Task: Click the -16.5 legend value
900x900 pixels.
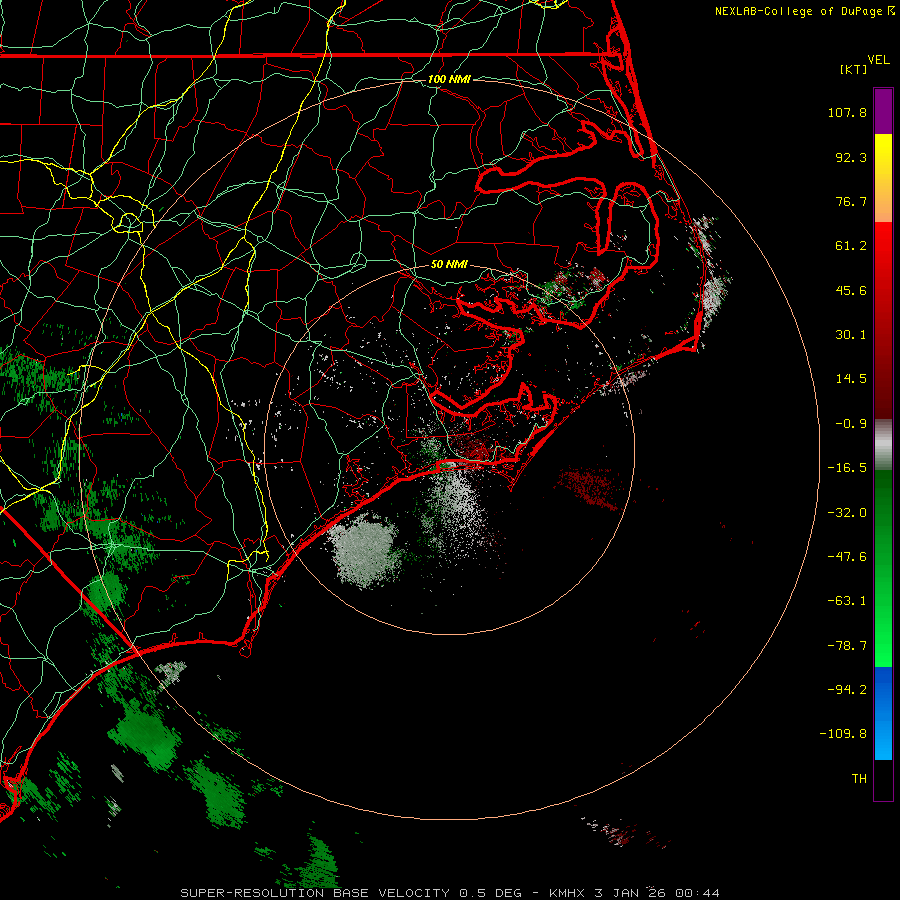Action: tap(847, 468)
